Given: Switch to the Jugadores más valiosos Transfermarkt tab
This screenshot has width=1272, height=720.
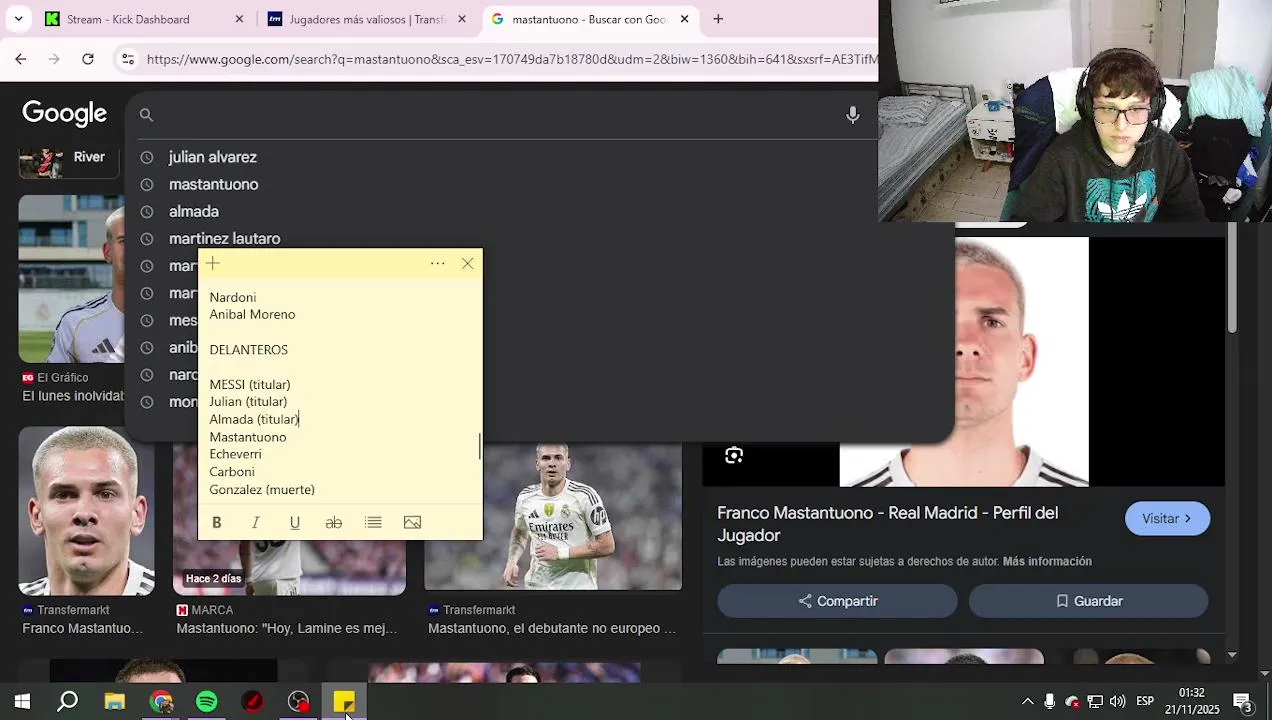Looking at the screenshot, I should click(367, 19).
